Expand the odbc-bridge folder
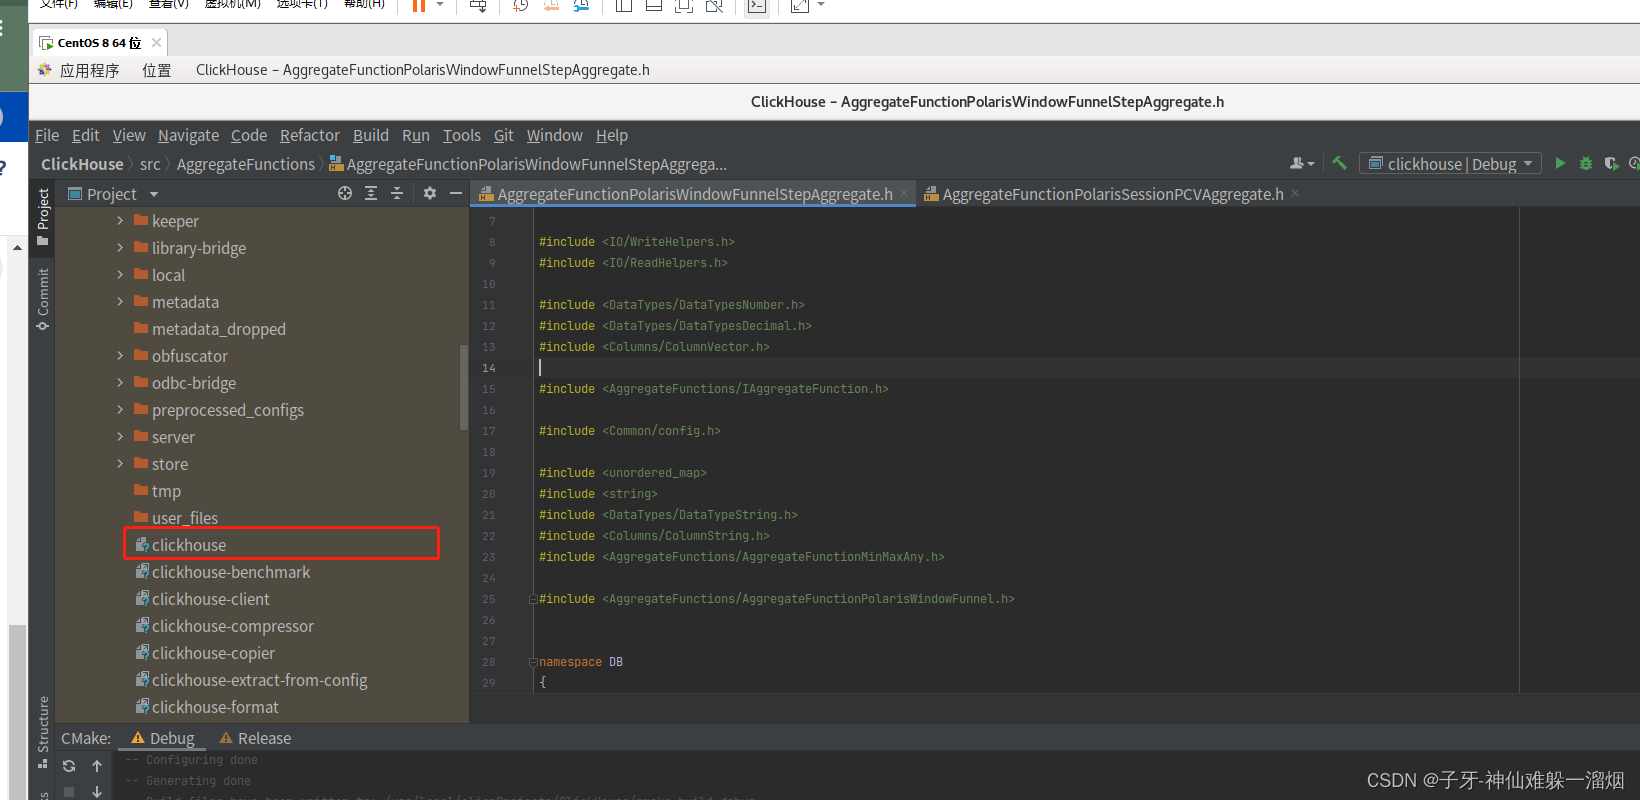Viewport: 1640px width, 800px height. (120, 382)
